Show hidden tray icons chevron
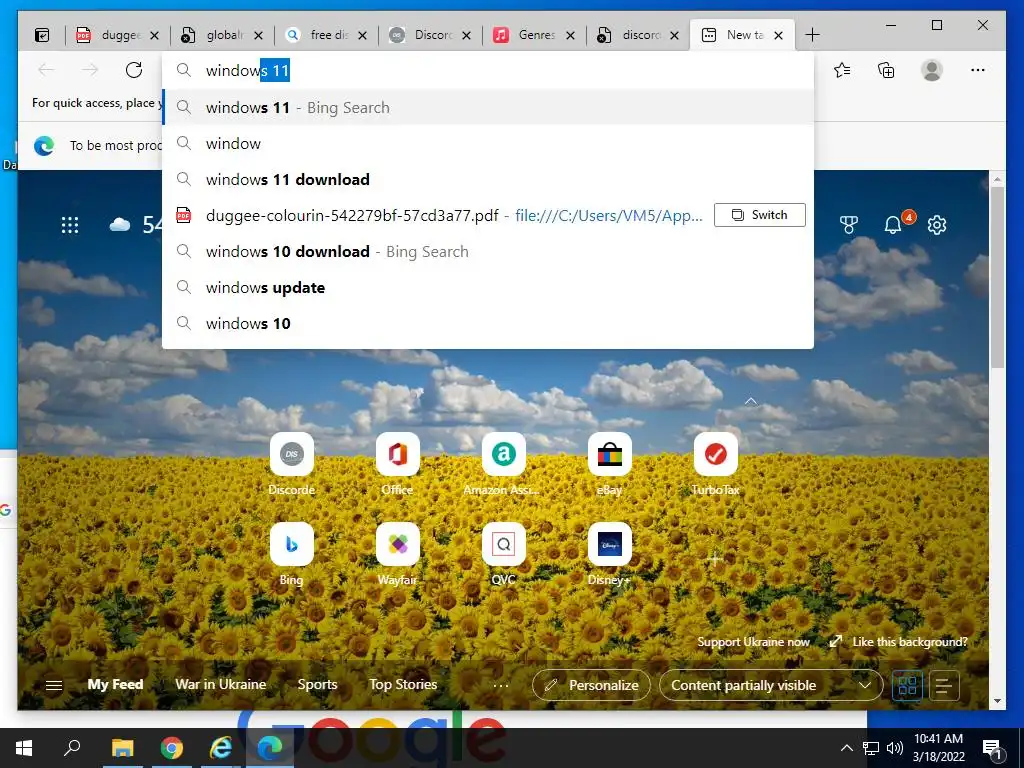 (846, 748)
